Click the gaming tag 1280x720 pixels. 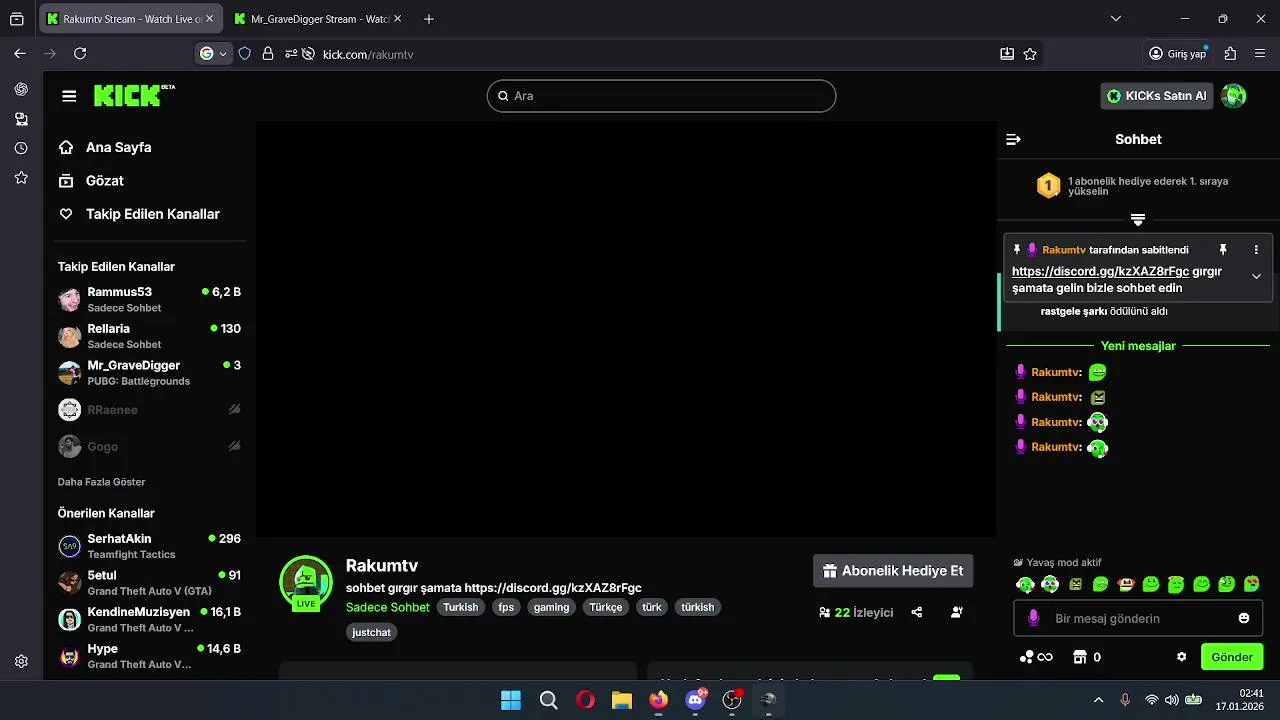pyautogui.click(x=551, y=607)
